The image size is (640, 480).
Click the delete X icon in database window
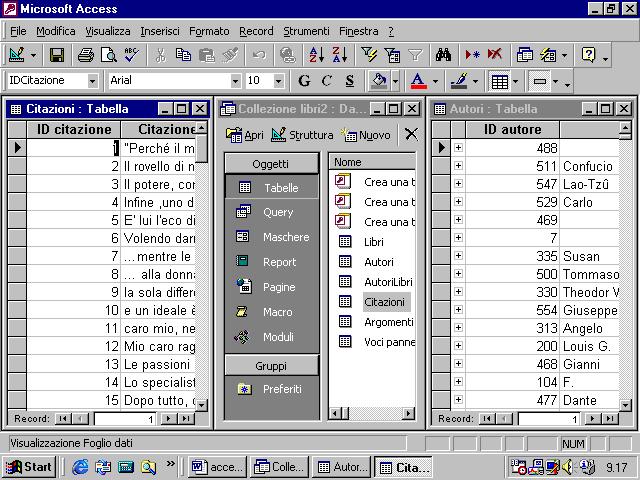tap(411, 134)
